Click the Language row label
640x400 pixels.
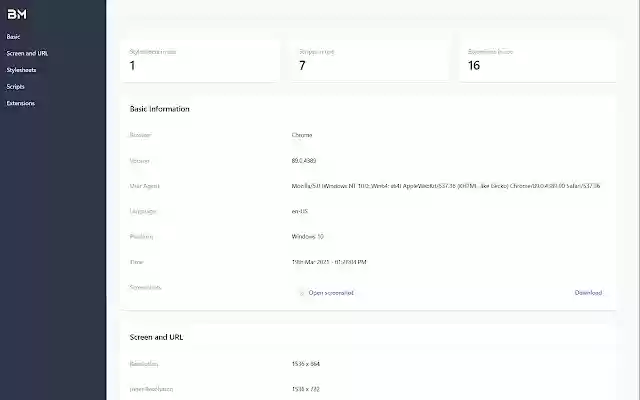coord(143,211)
